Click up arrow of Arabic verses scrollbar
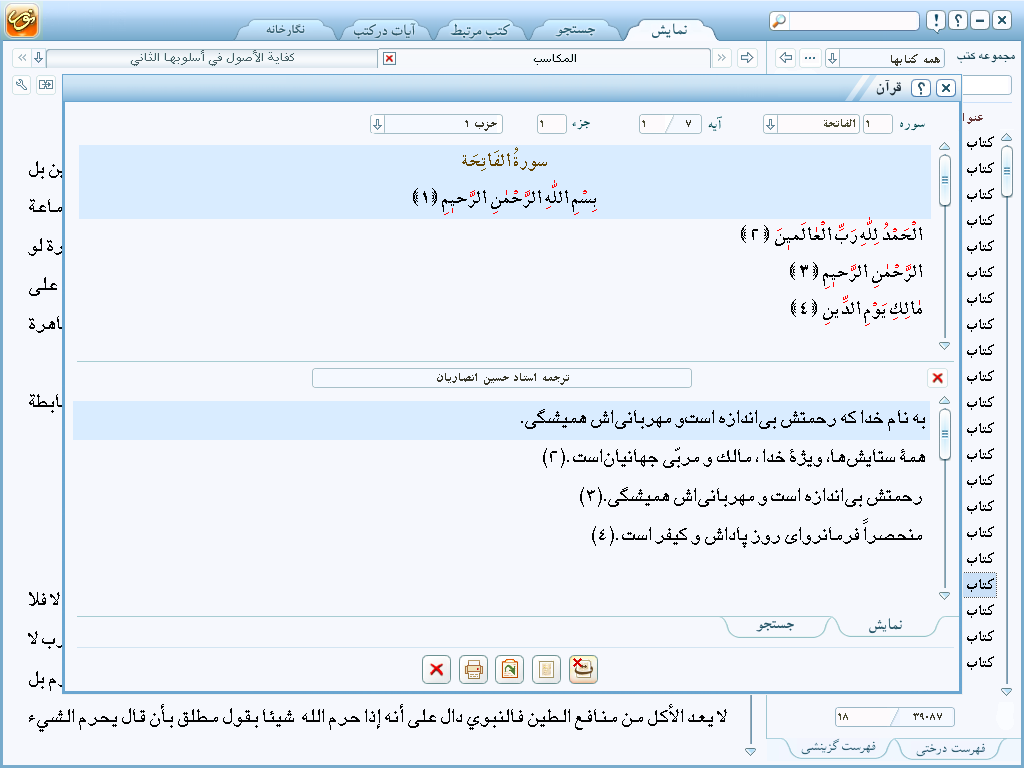 click(x=944, y=146)
